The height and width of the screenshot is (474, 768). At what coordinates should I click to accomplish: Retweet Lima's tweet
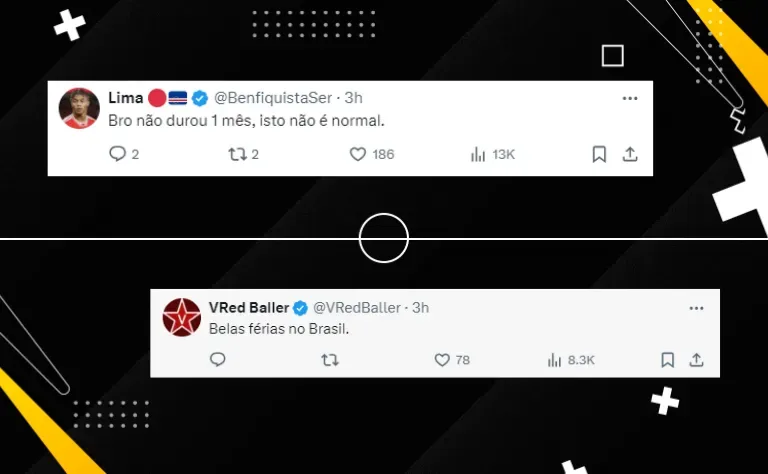243,155
